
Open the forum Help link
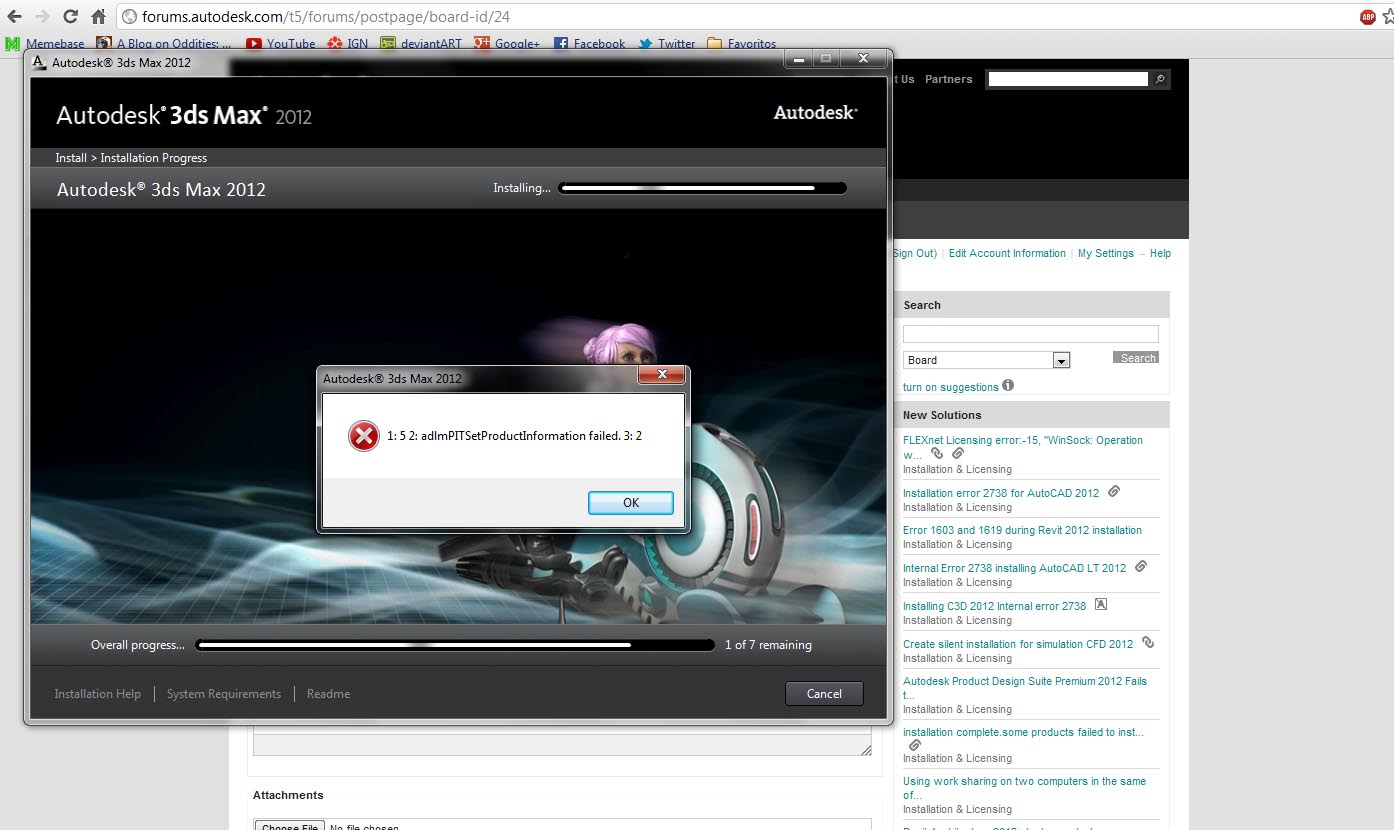(1160, 254)
